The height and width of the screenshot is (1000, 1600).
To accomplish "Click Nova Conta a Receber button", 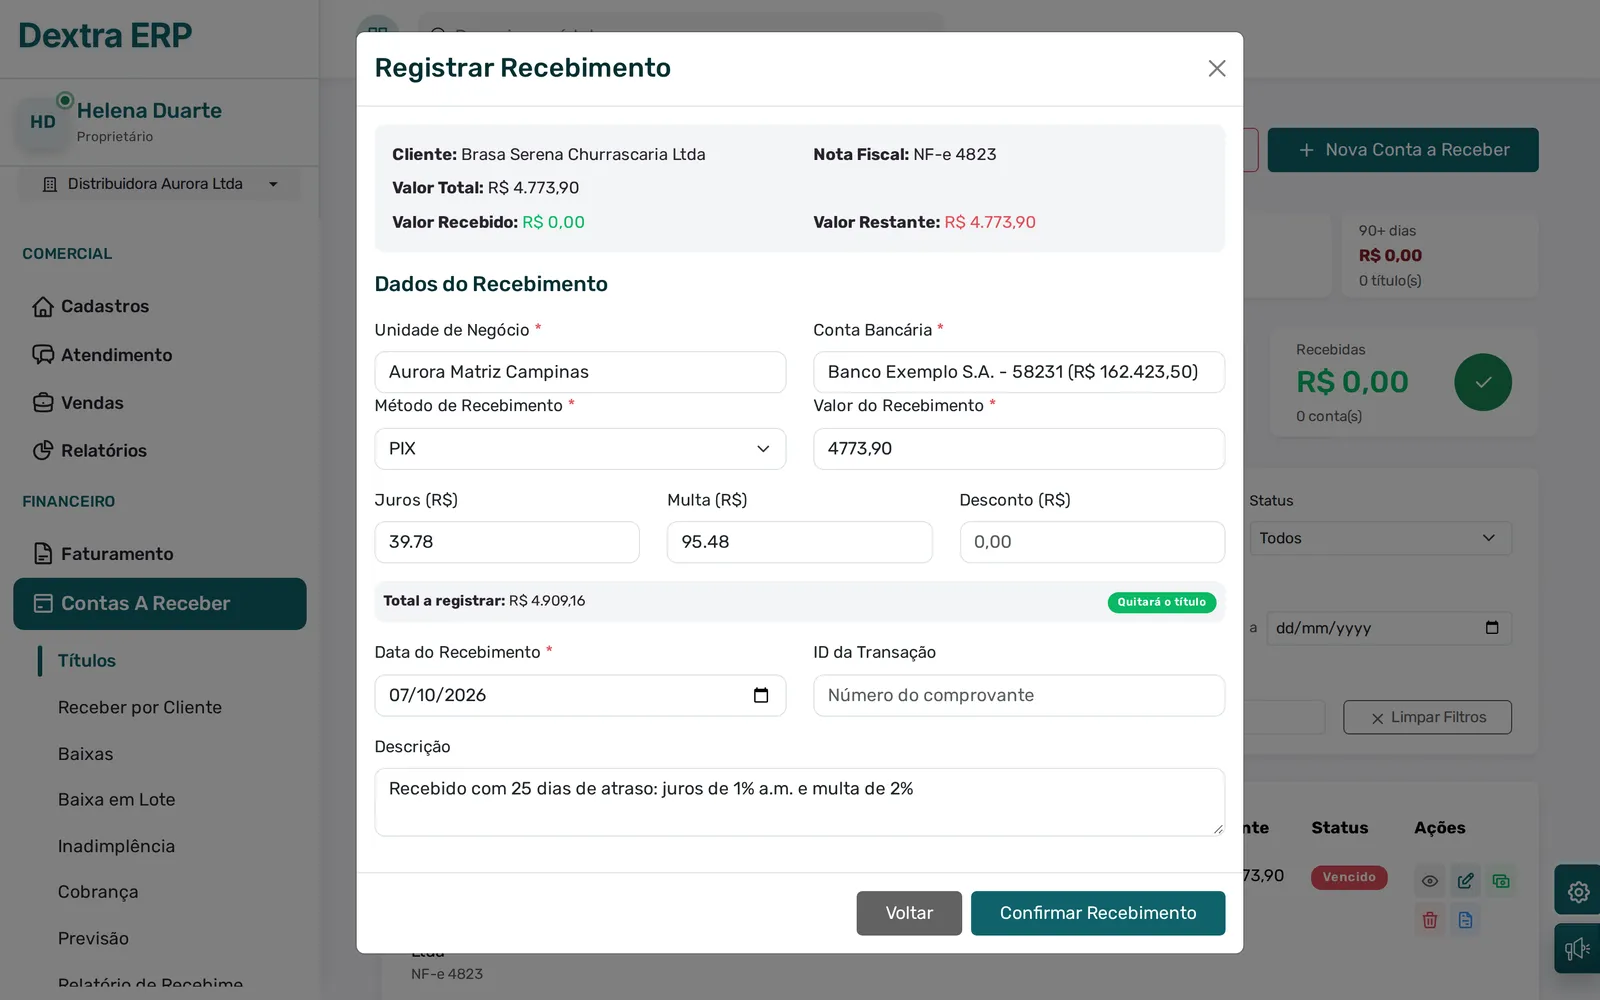I will 1403,150.
